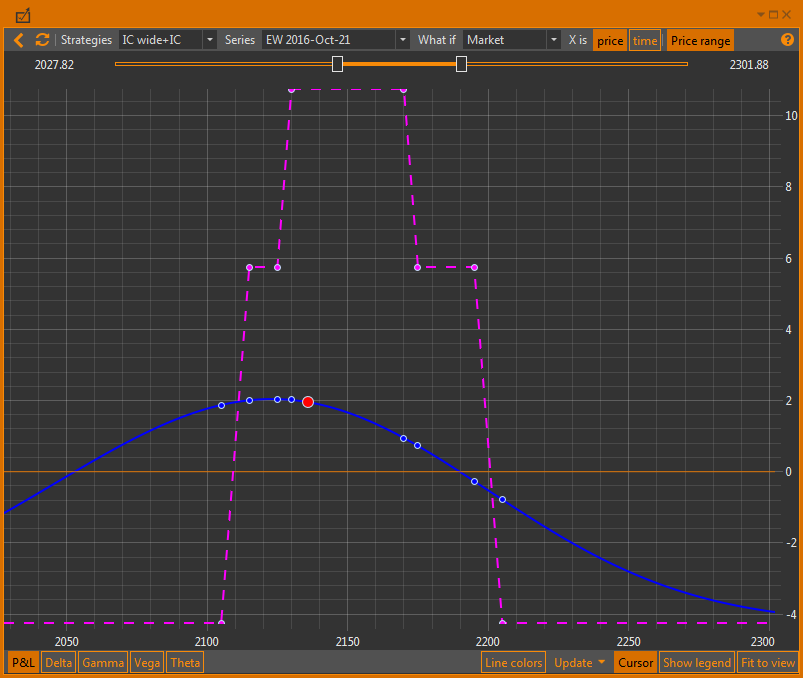Click the left price range slider handle
The height and width of the screenshot is (678, 803).
(x=337, y=64)
